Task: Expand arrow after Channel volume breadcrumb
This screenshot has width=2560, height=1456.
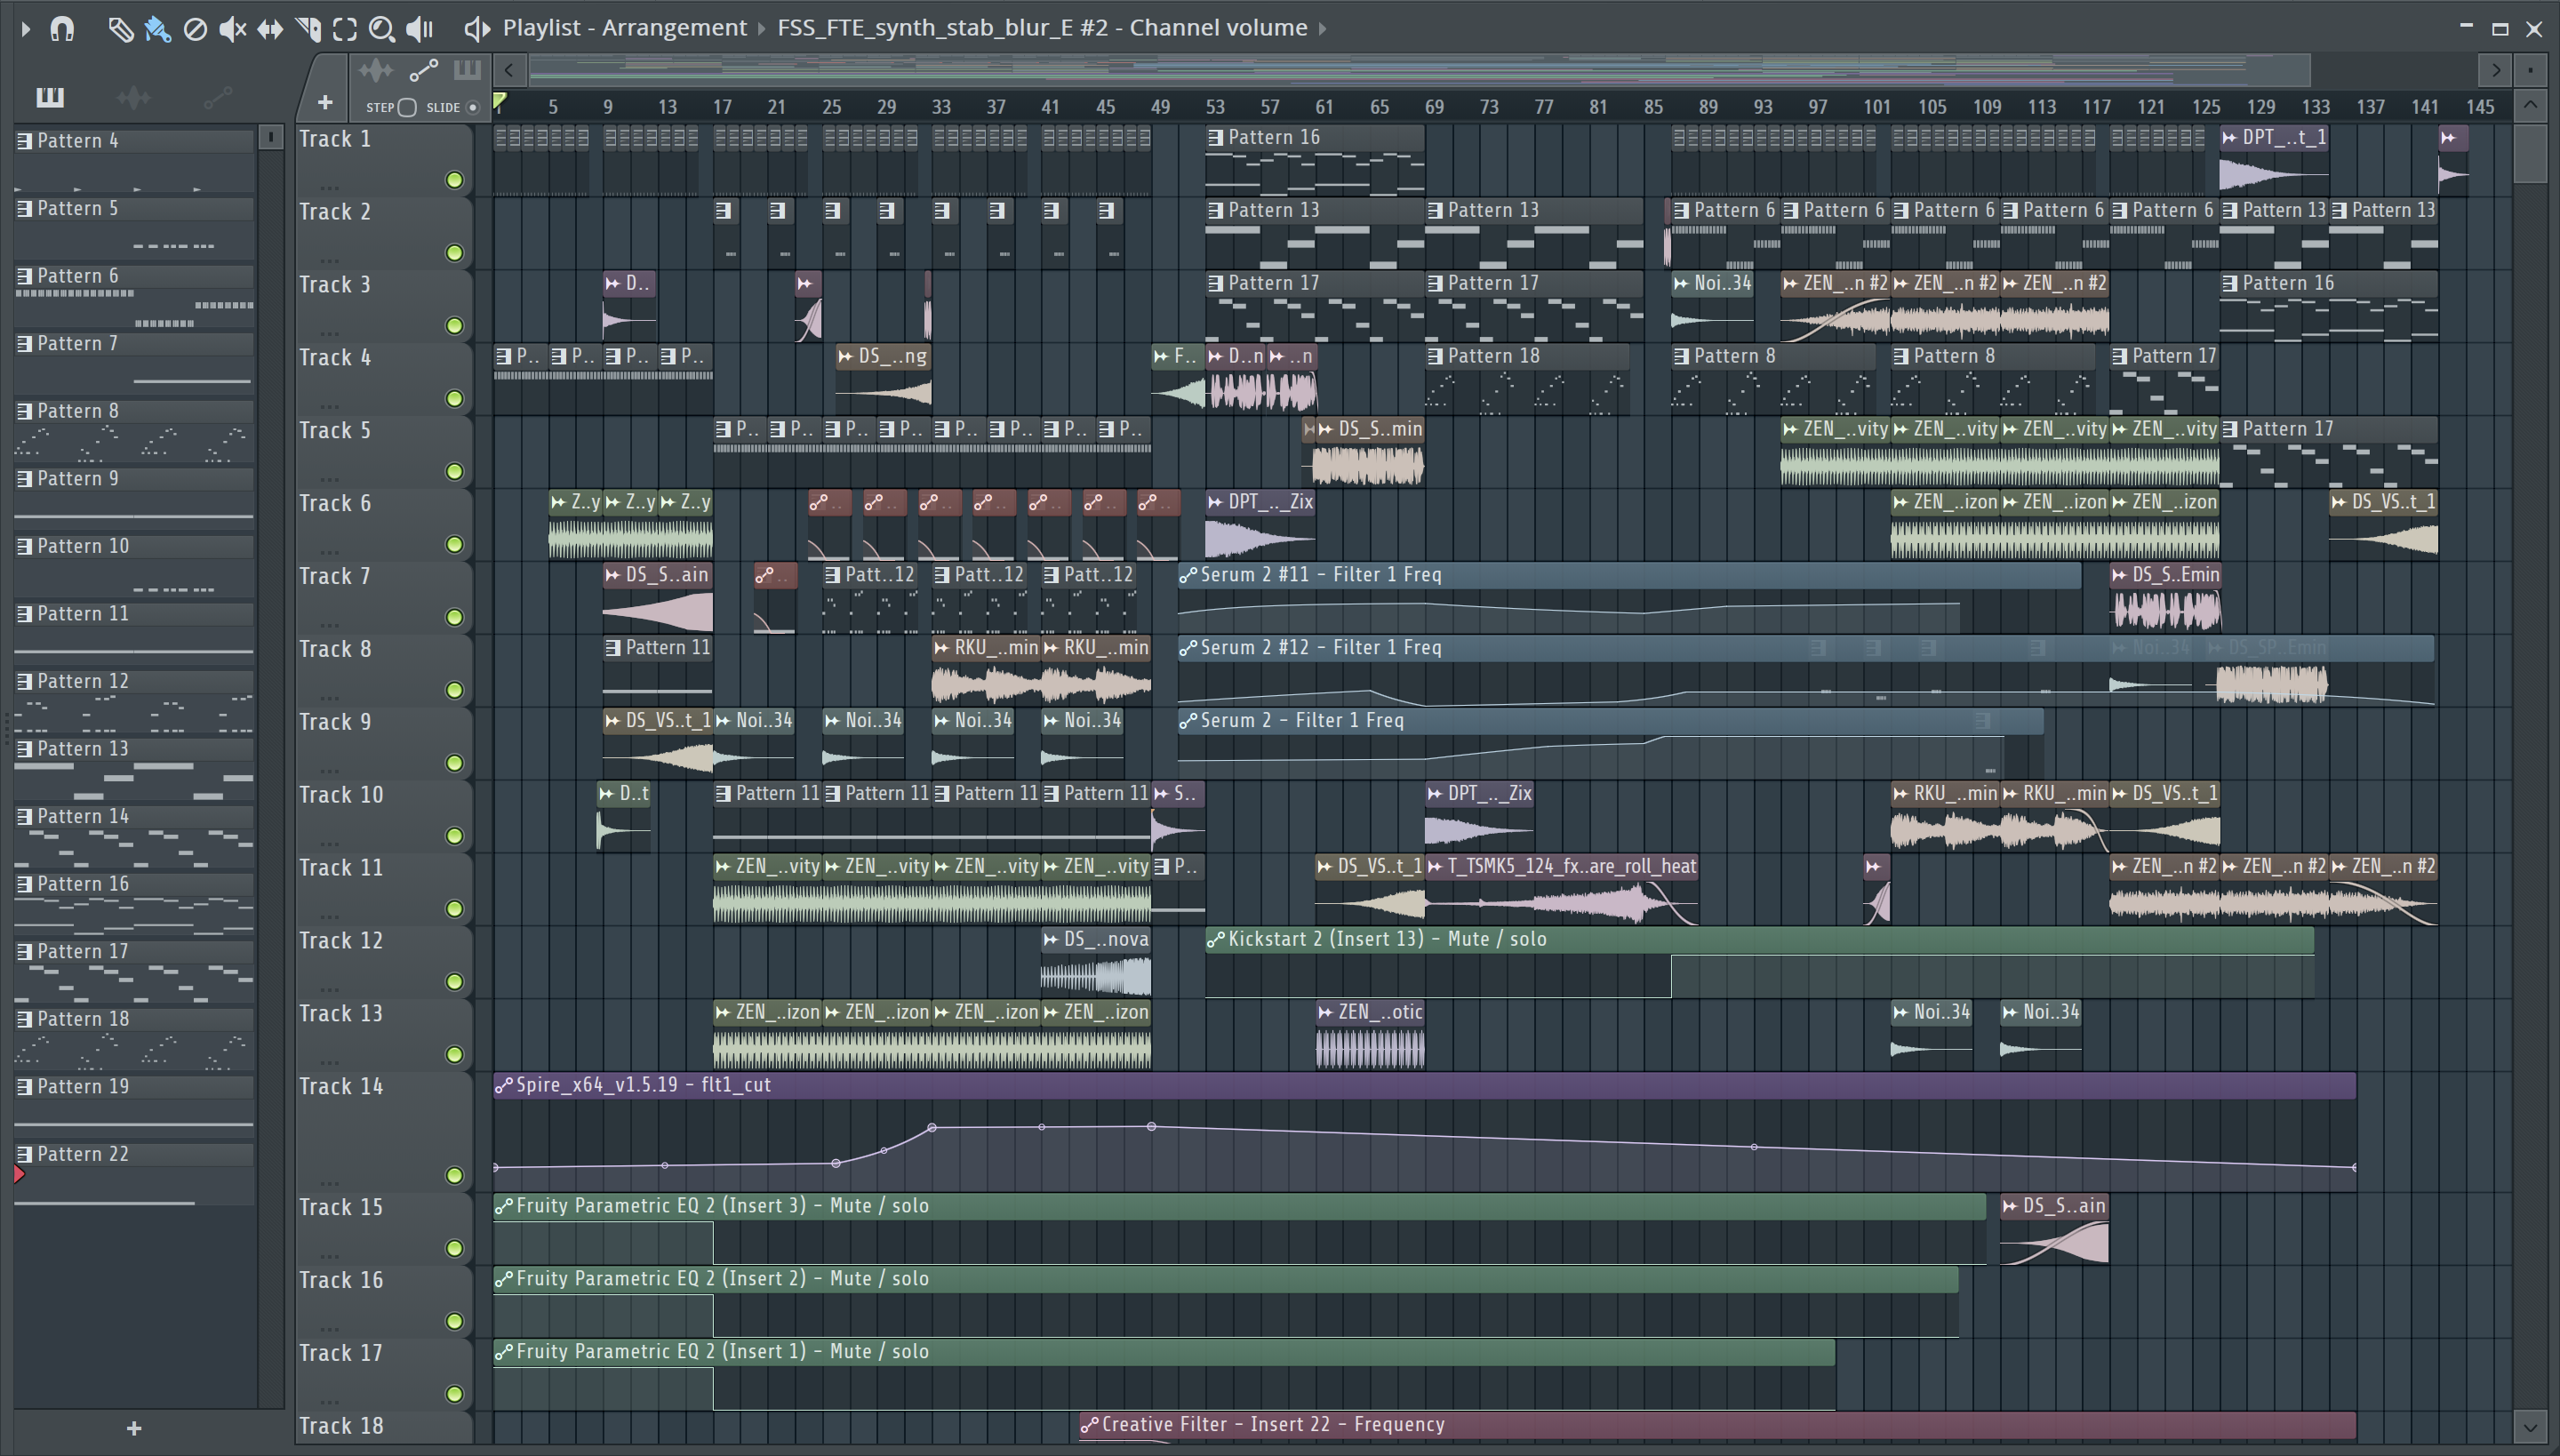Action: coord(1322,28)
